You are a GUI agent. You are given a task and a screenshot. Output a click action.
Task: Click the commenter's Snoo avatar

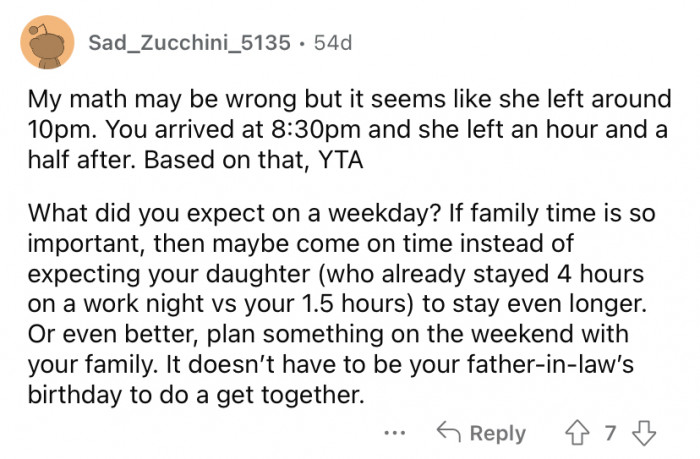pos(44,43)
